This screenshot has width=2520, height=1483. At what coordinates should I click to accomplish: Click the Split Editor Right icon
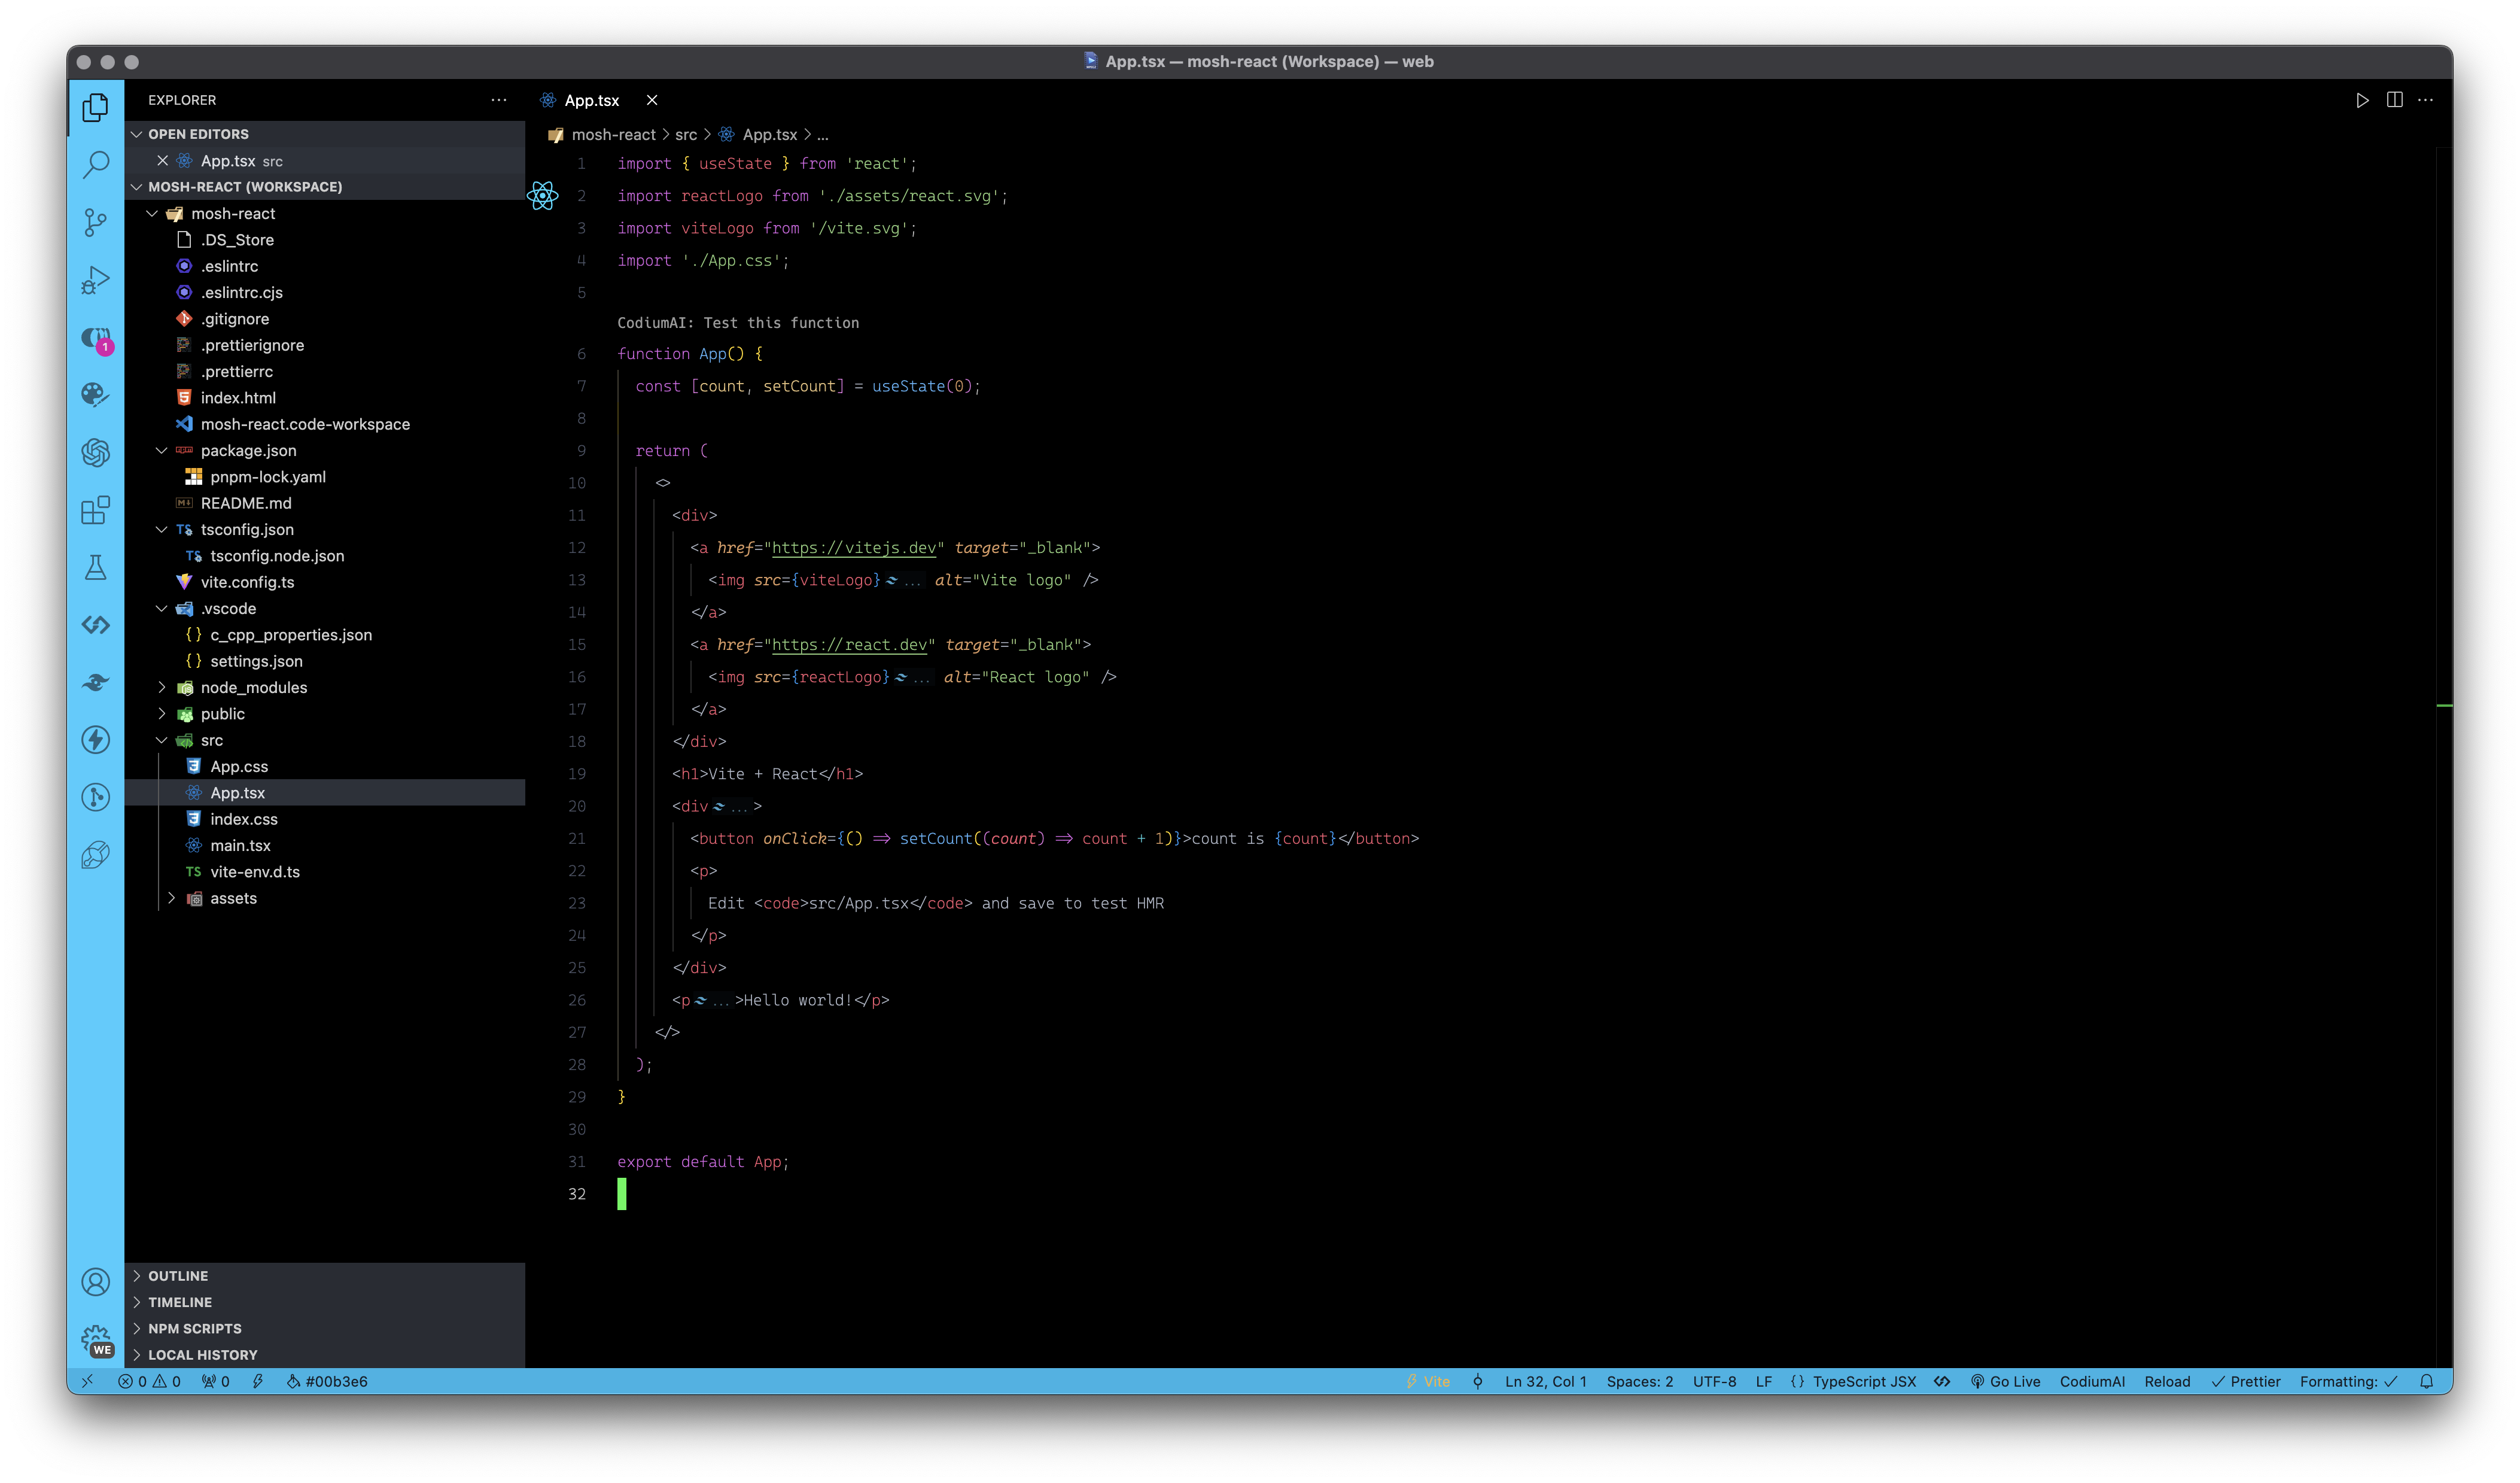pos(2394,100)
